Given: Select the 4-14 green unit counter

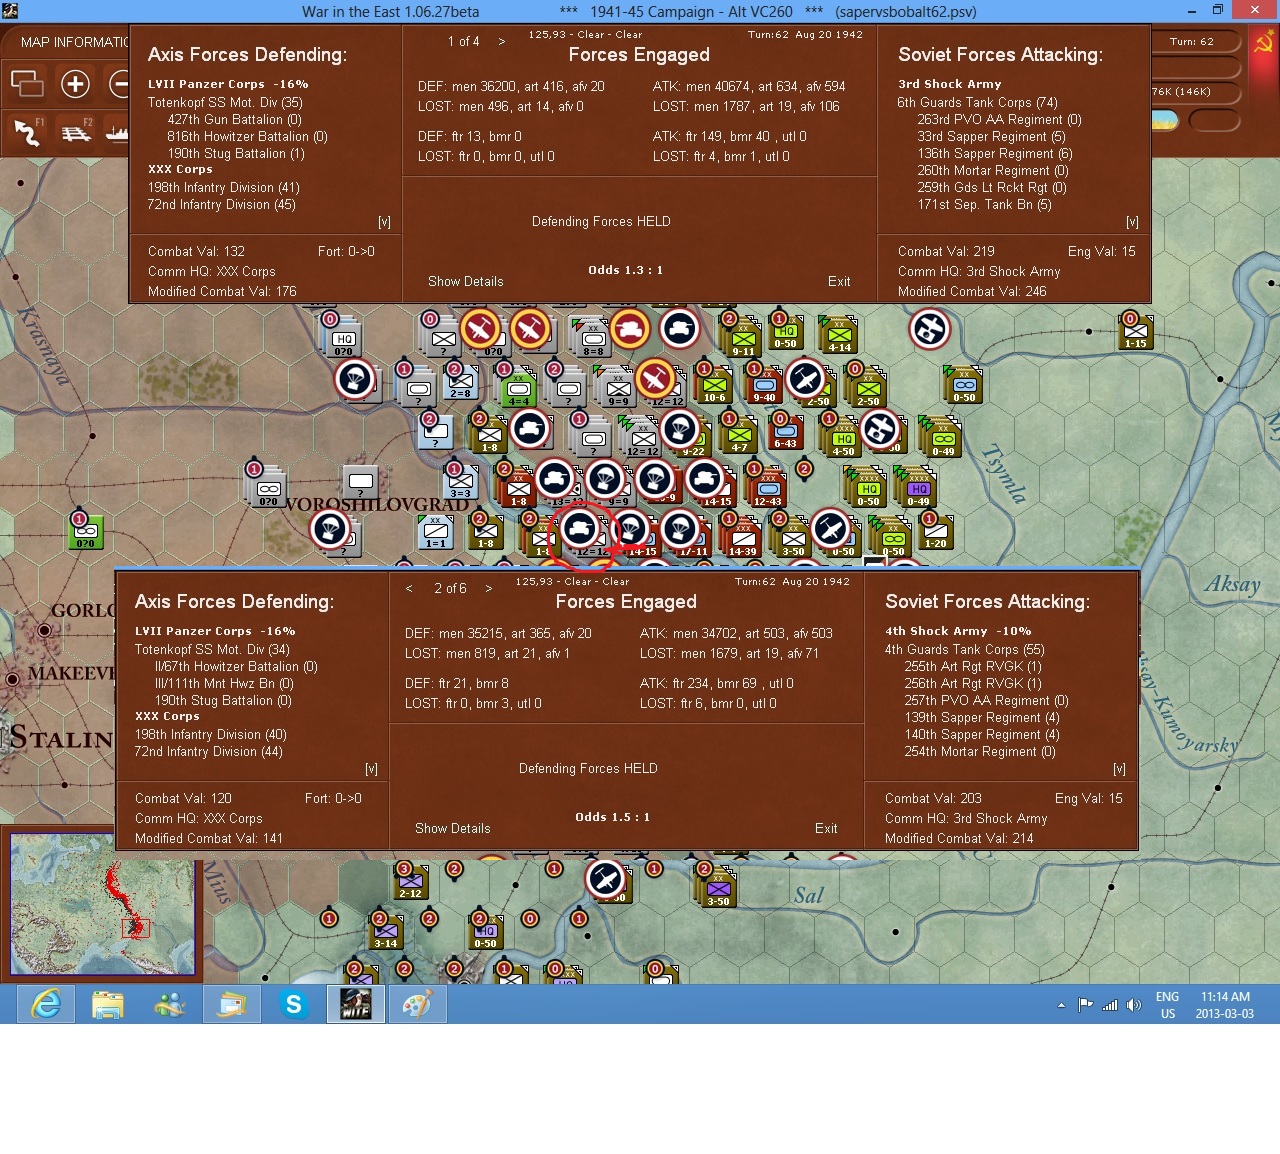Looking at the screenshot, I should click(839, 336).
